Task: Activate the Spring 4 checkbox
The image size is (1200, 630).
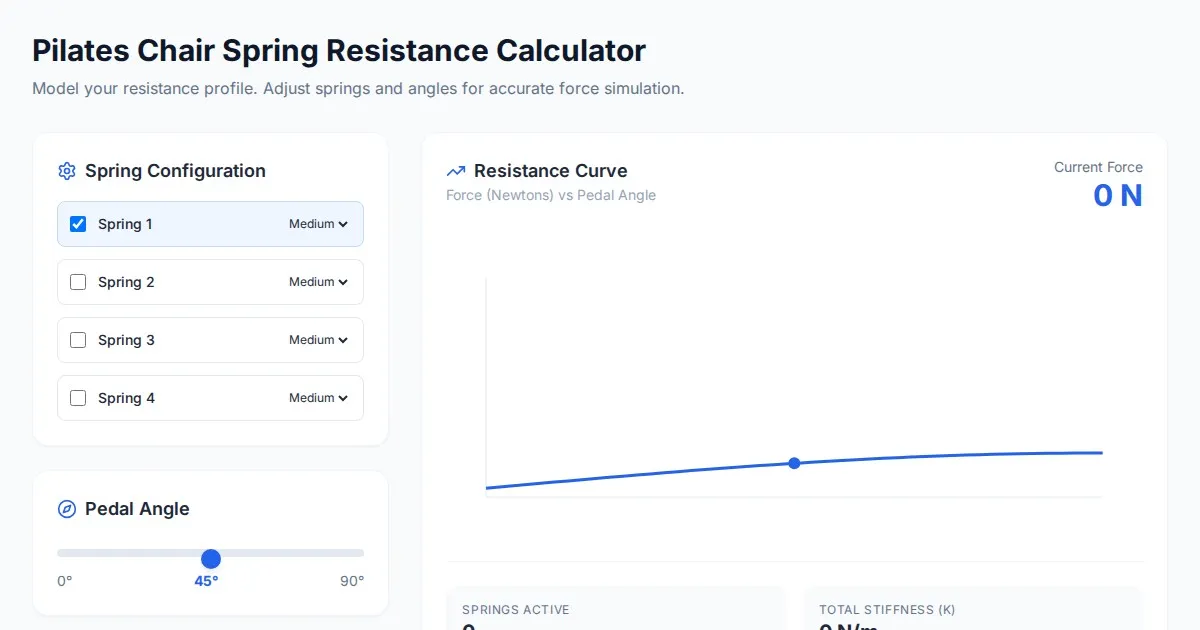Action: pos(78,398)
